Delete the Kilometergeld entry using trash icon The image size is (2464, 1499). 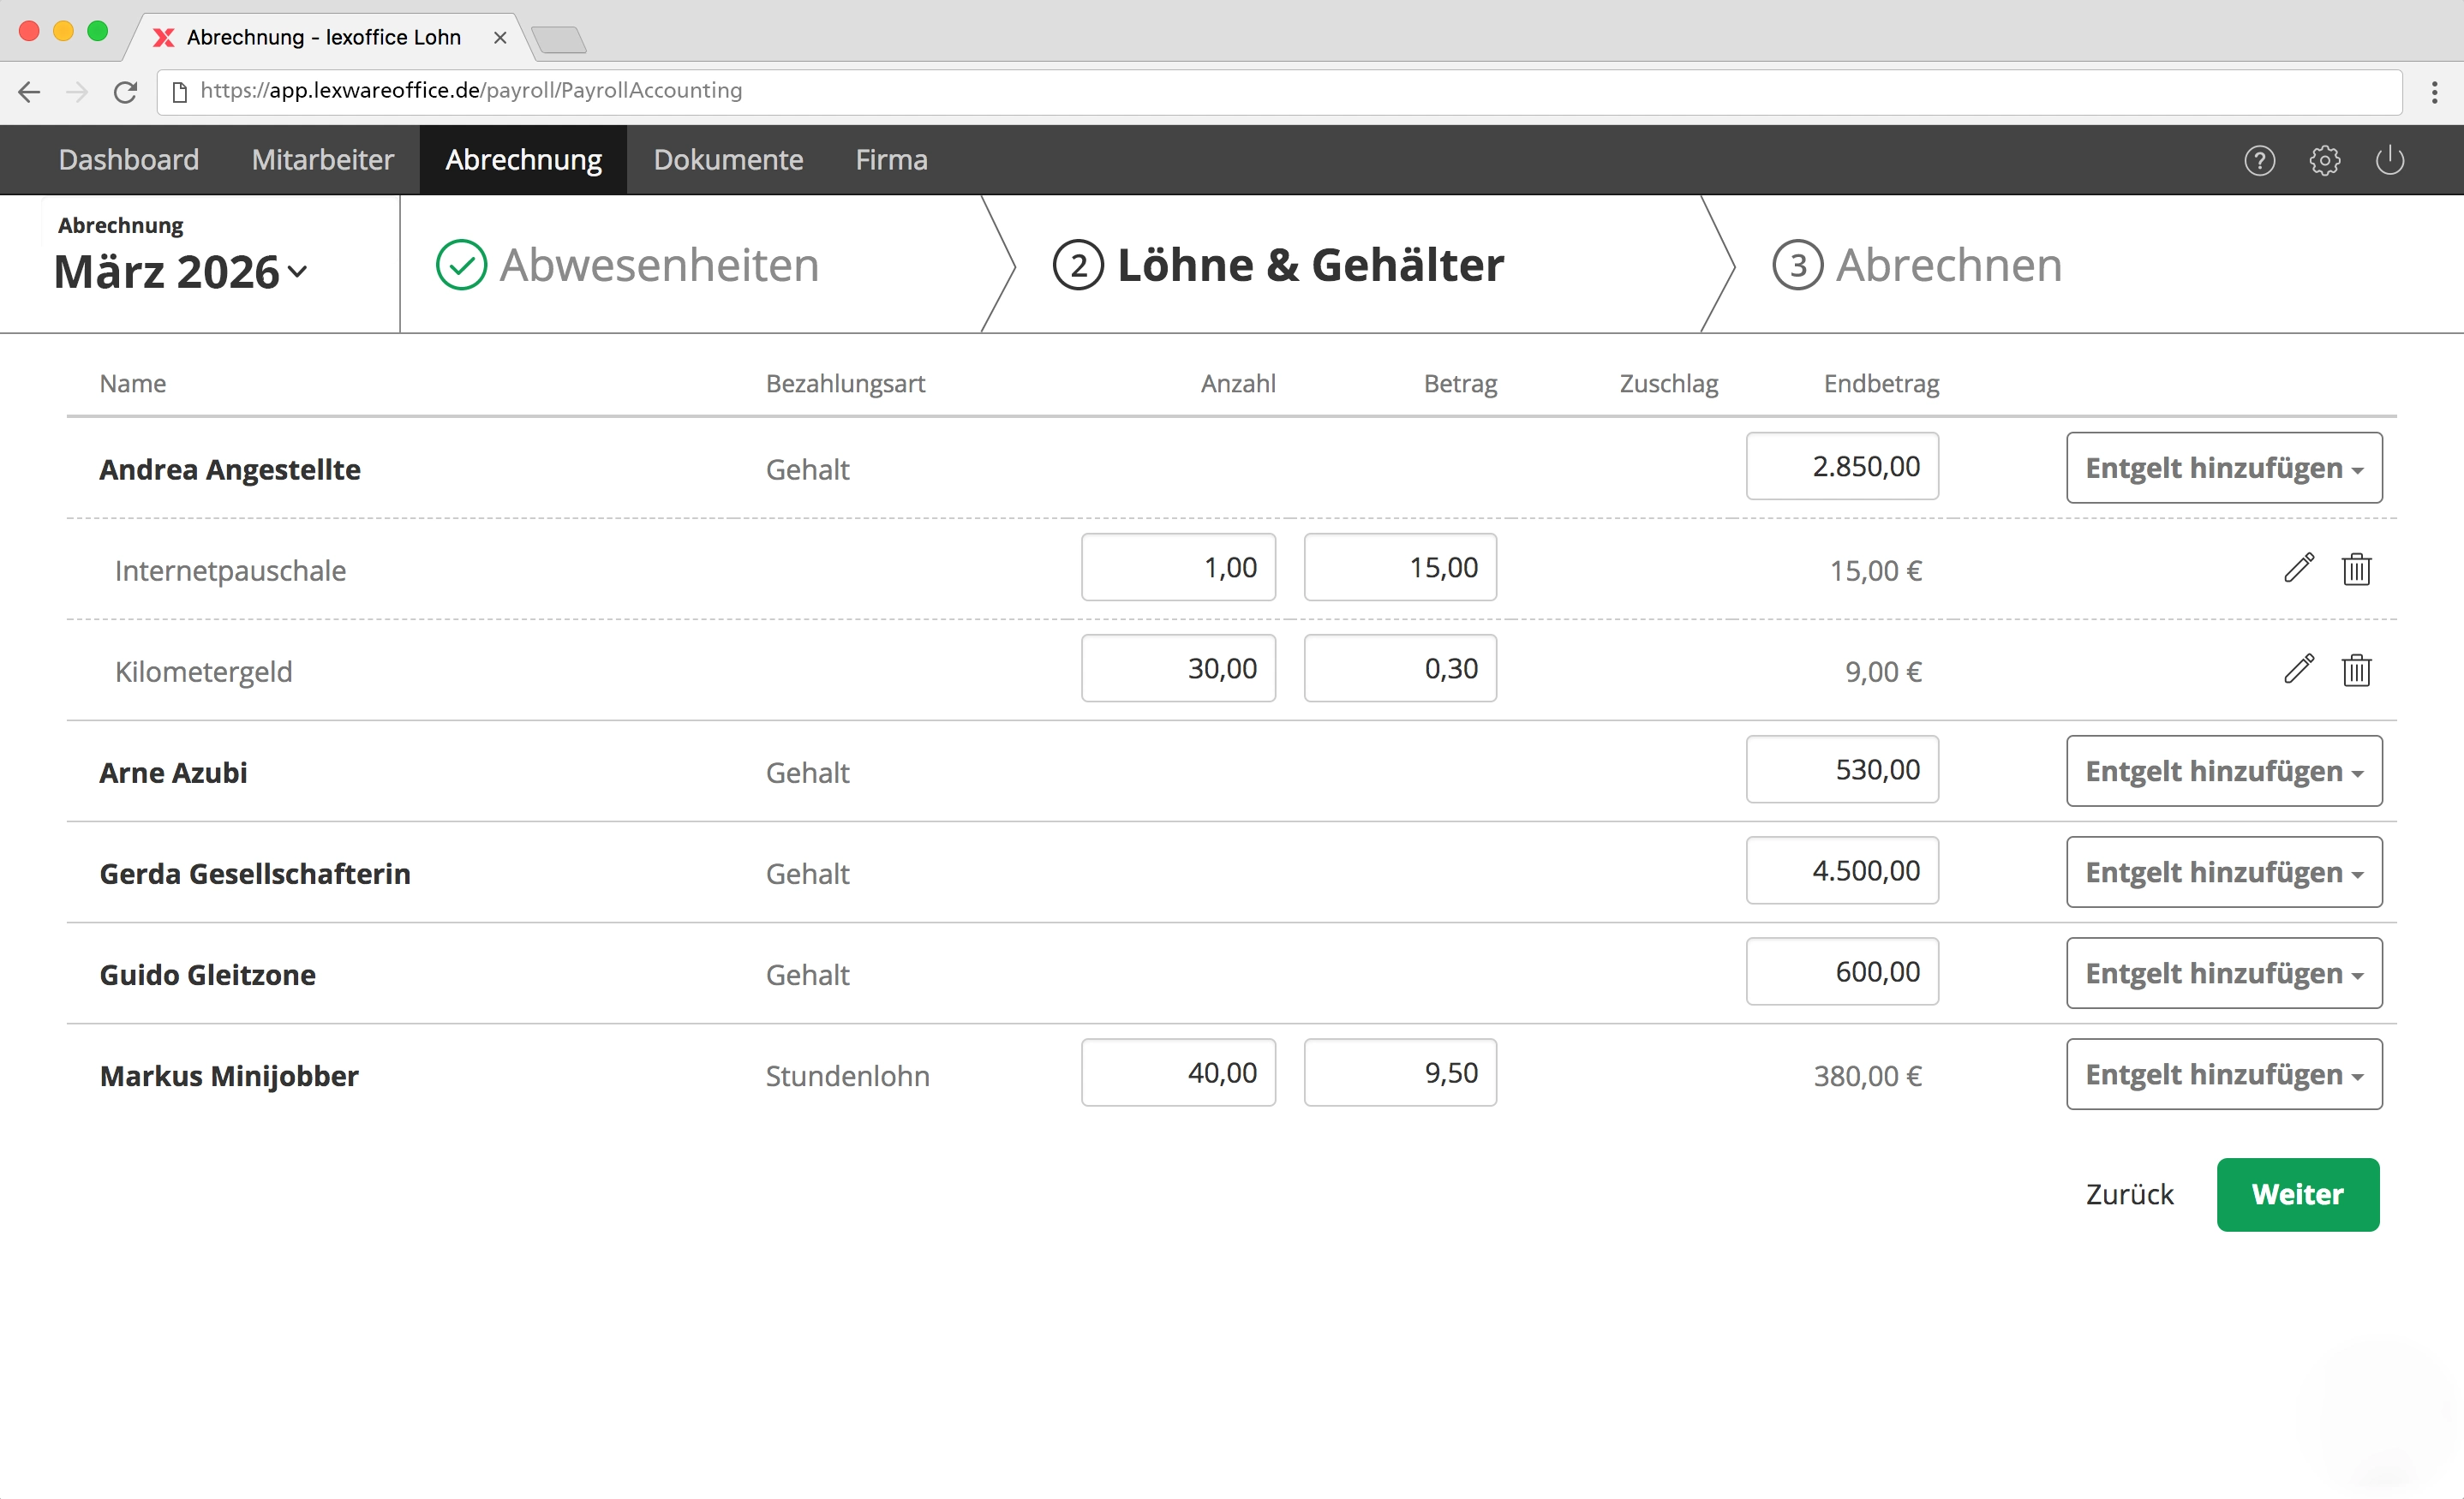2356,669
